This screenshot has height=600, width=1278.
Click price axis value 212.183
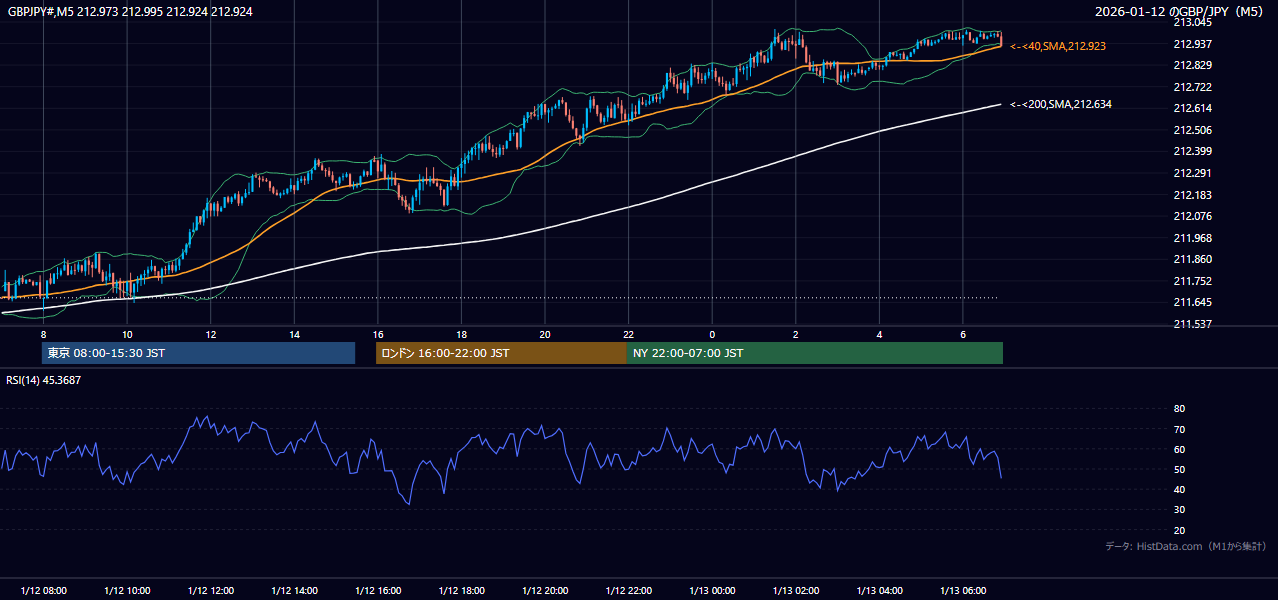[x=1192, y=195]
